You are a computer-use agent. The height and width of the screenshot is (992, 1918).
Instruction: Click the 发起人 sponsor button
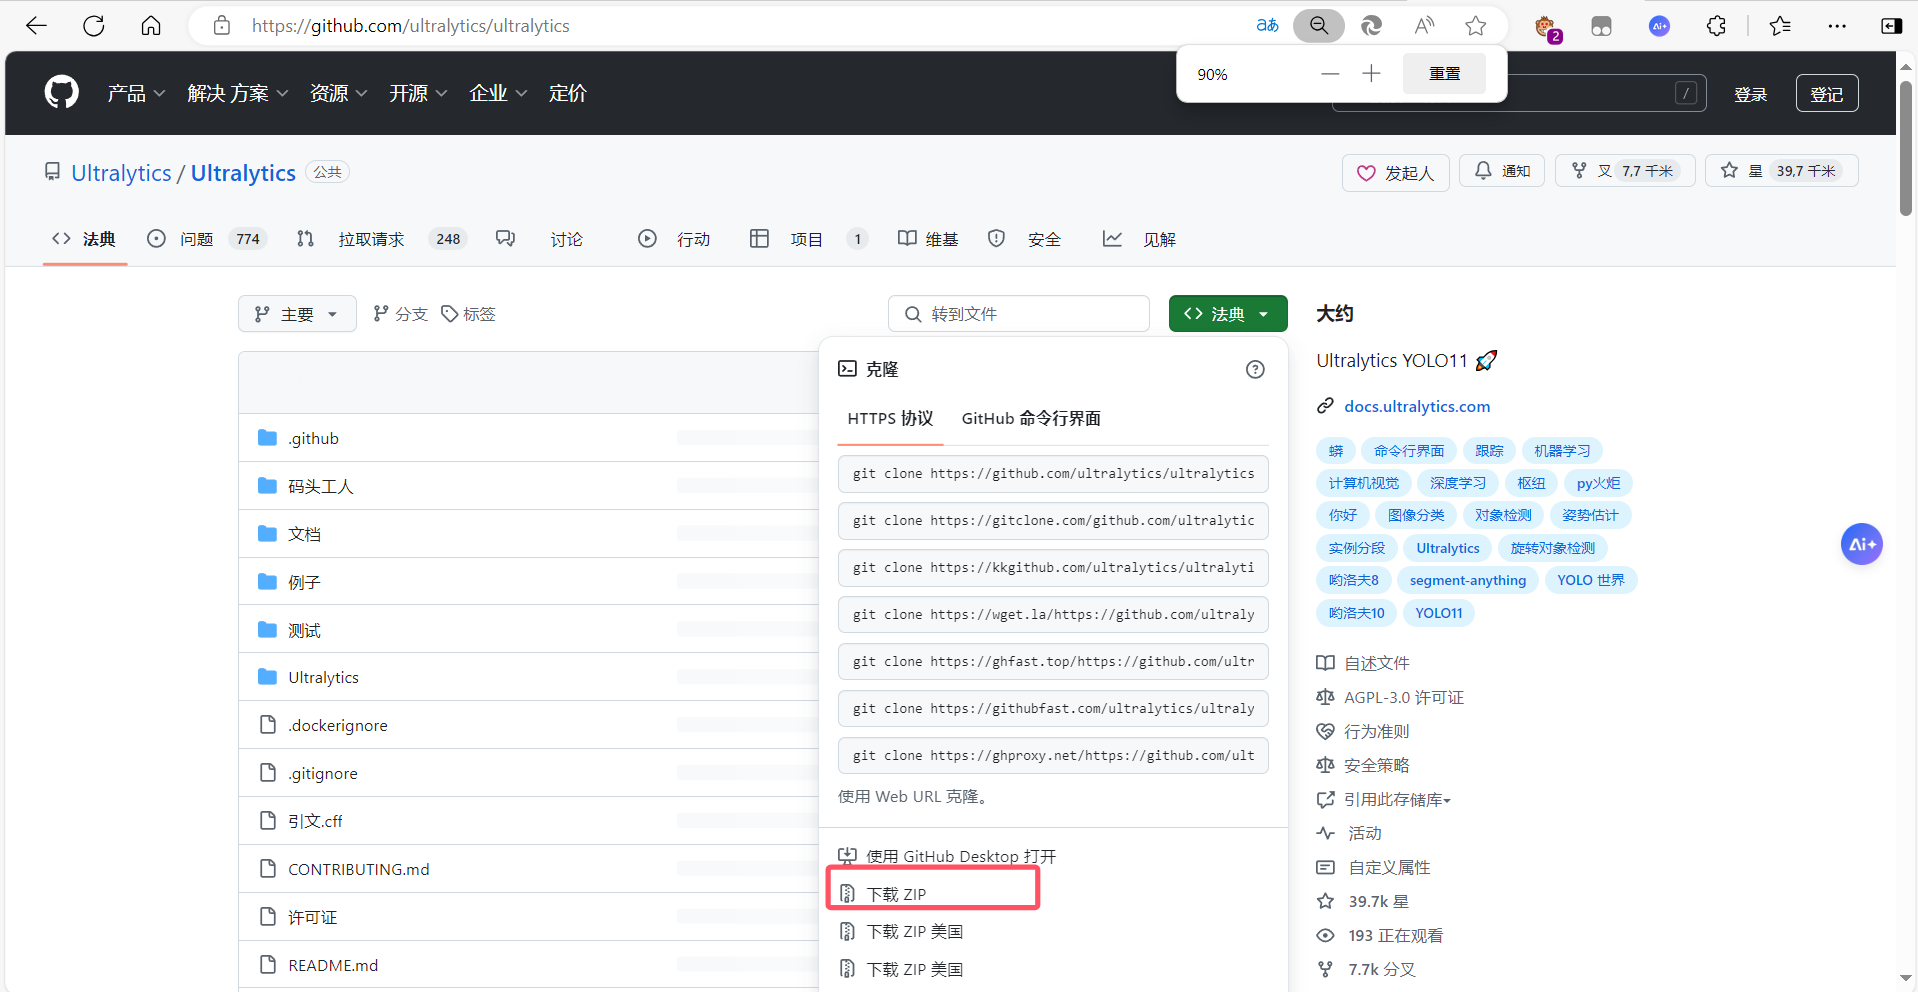[1395, 173]
